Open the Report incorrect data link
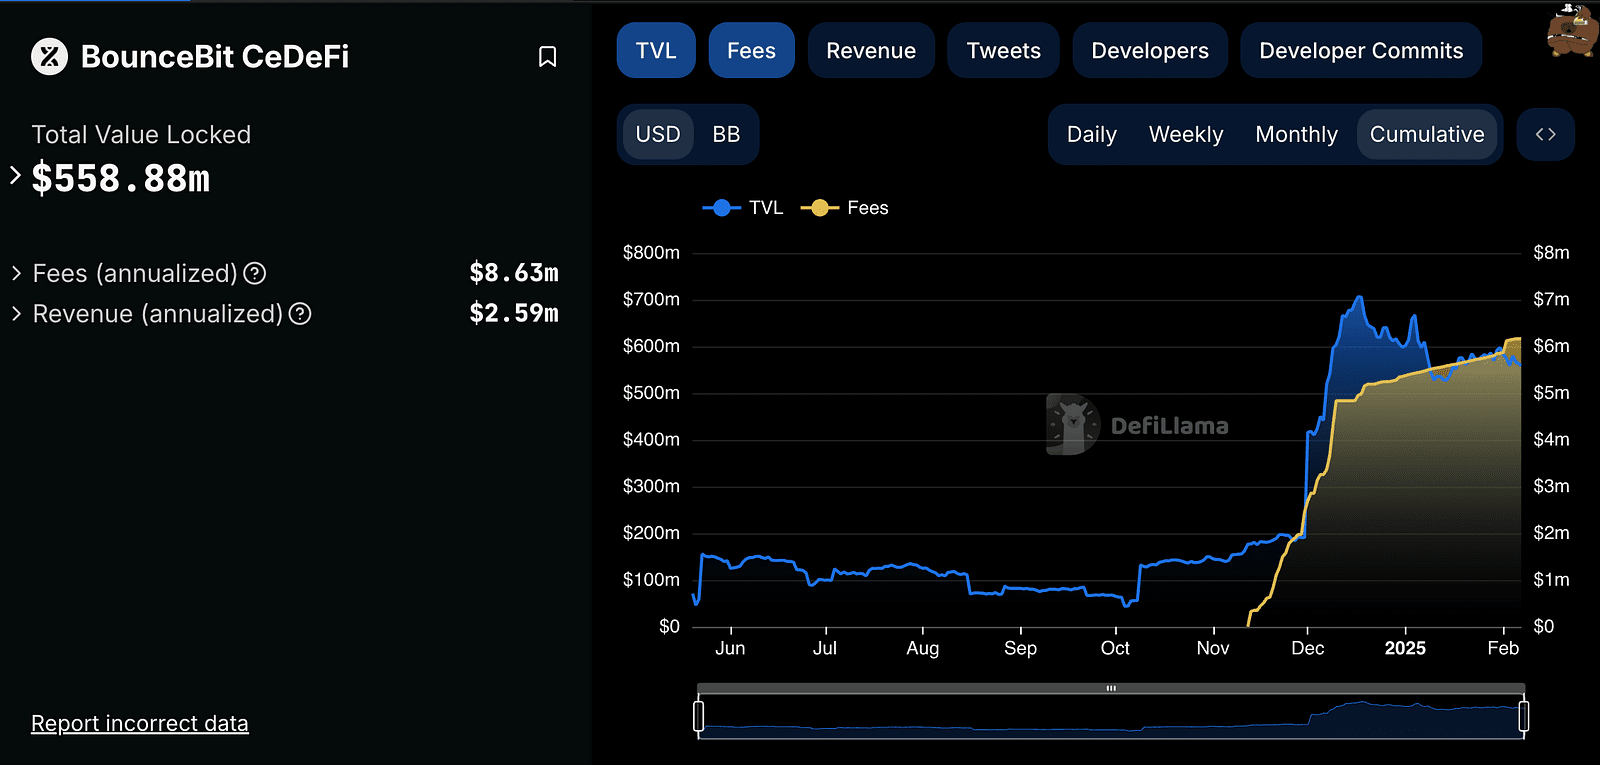Screen dimensions: 1600x765 (x=140, y=723)
